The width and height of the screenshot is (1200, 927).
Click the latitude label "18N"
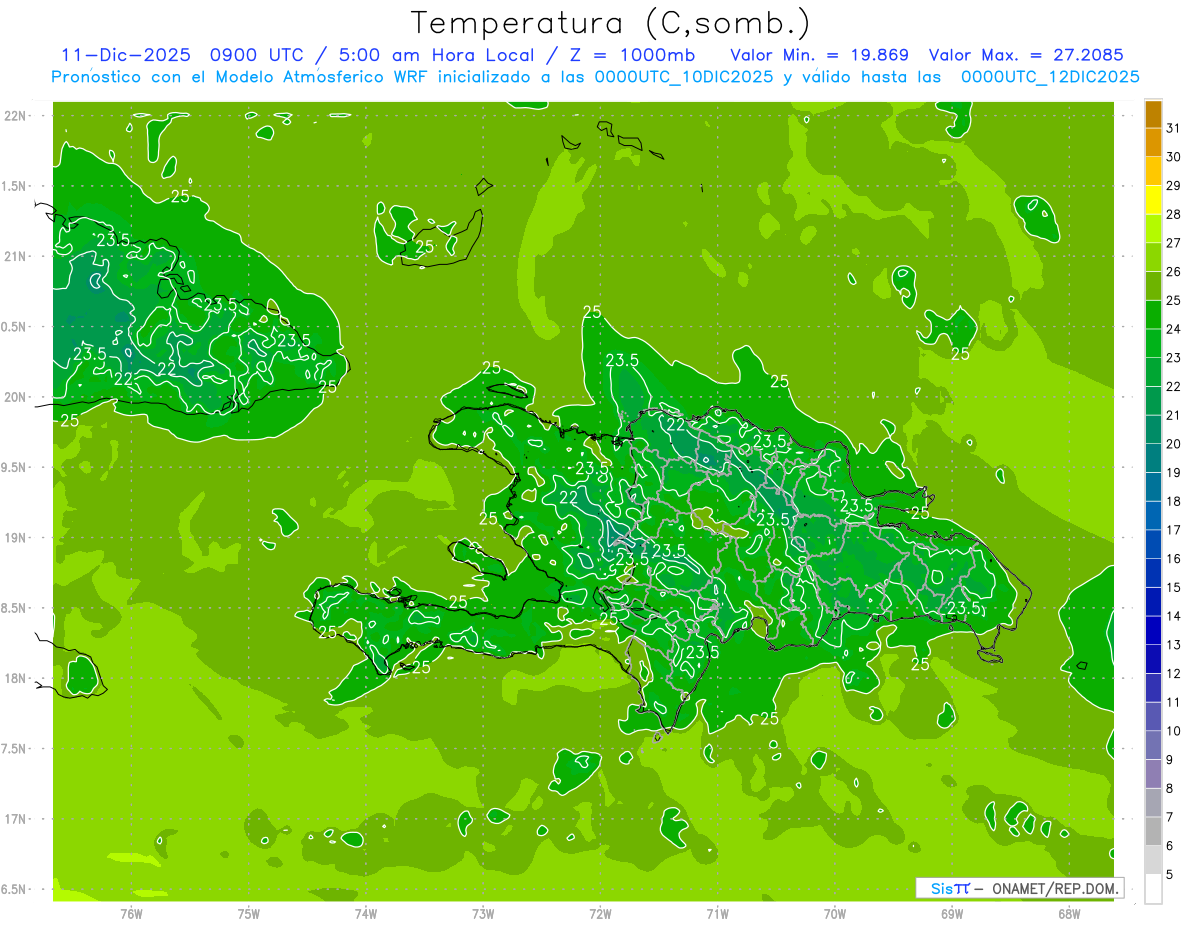(15, 679)
